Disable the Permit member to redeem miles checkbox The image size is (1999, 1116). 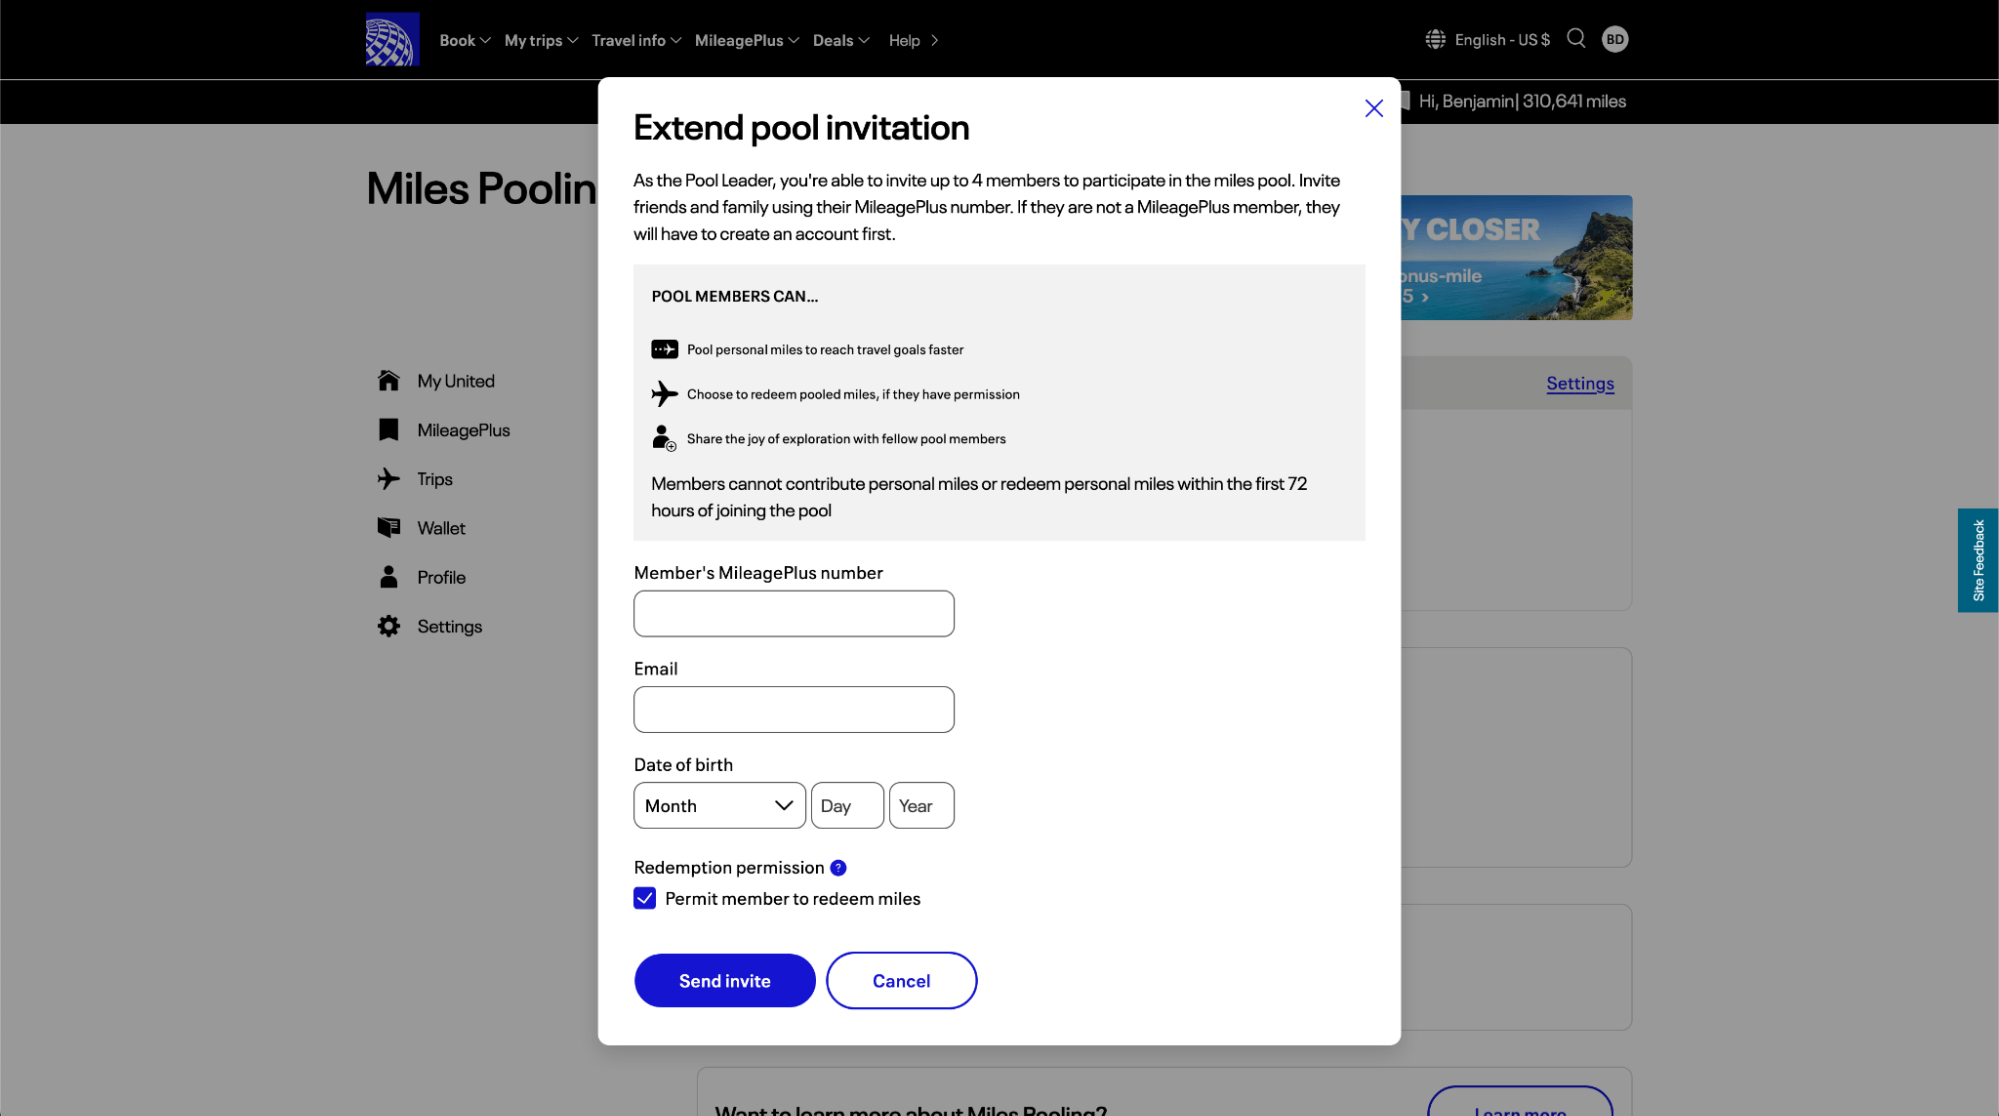644,899
